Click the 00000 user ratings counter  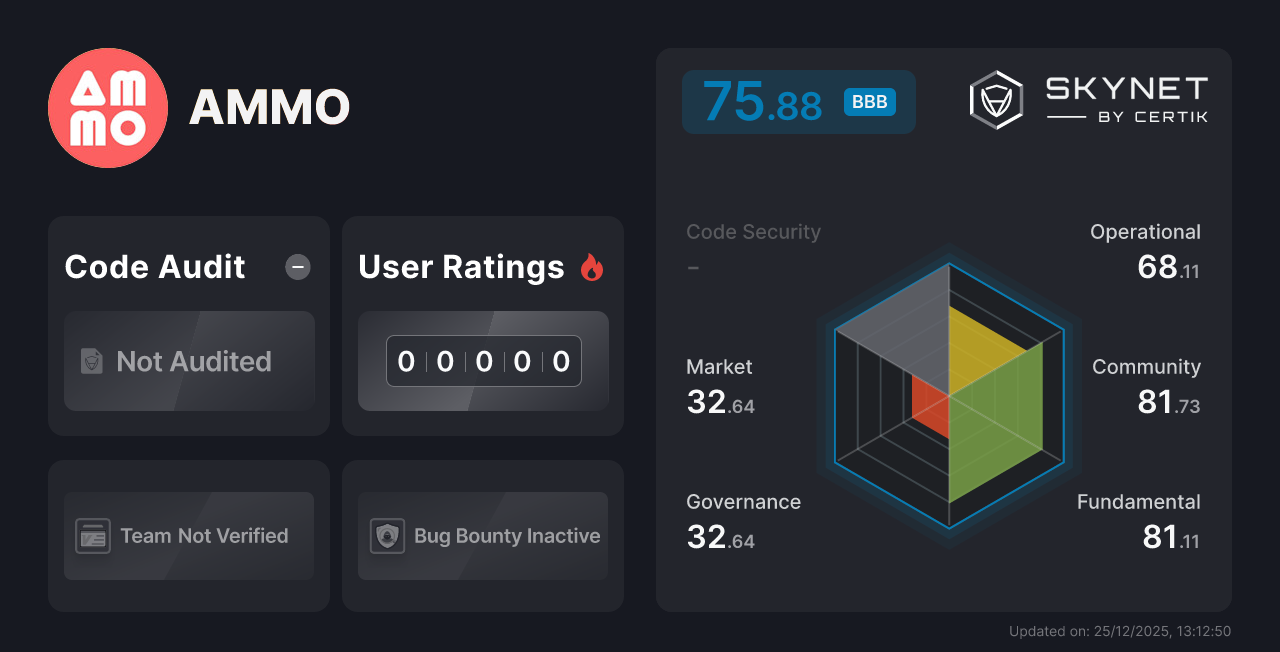483,361
